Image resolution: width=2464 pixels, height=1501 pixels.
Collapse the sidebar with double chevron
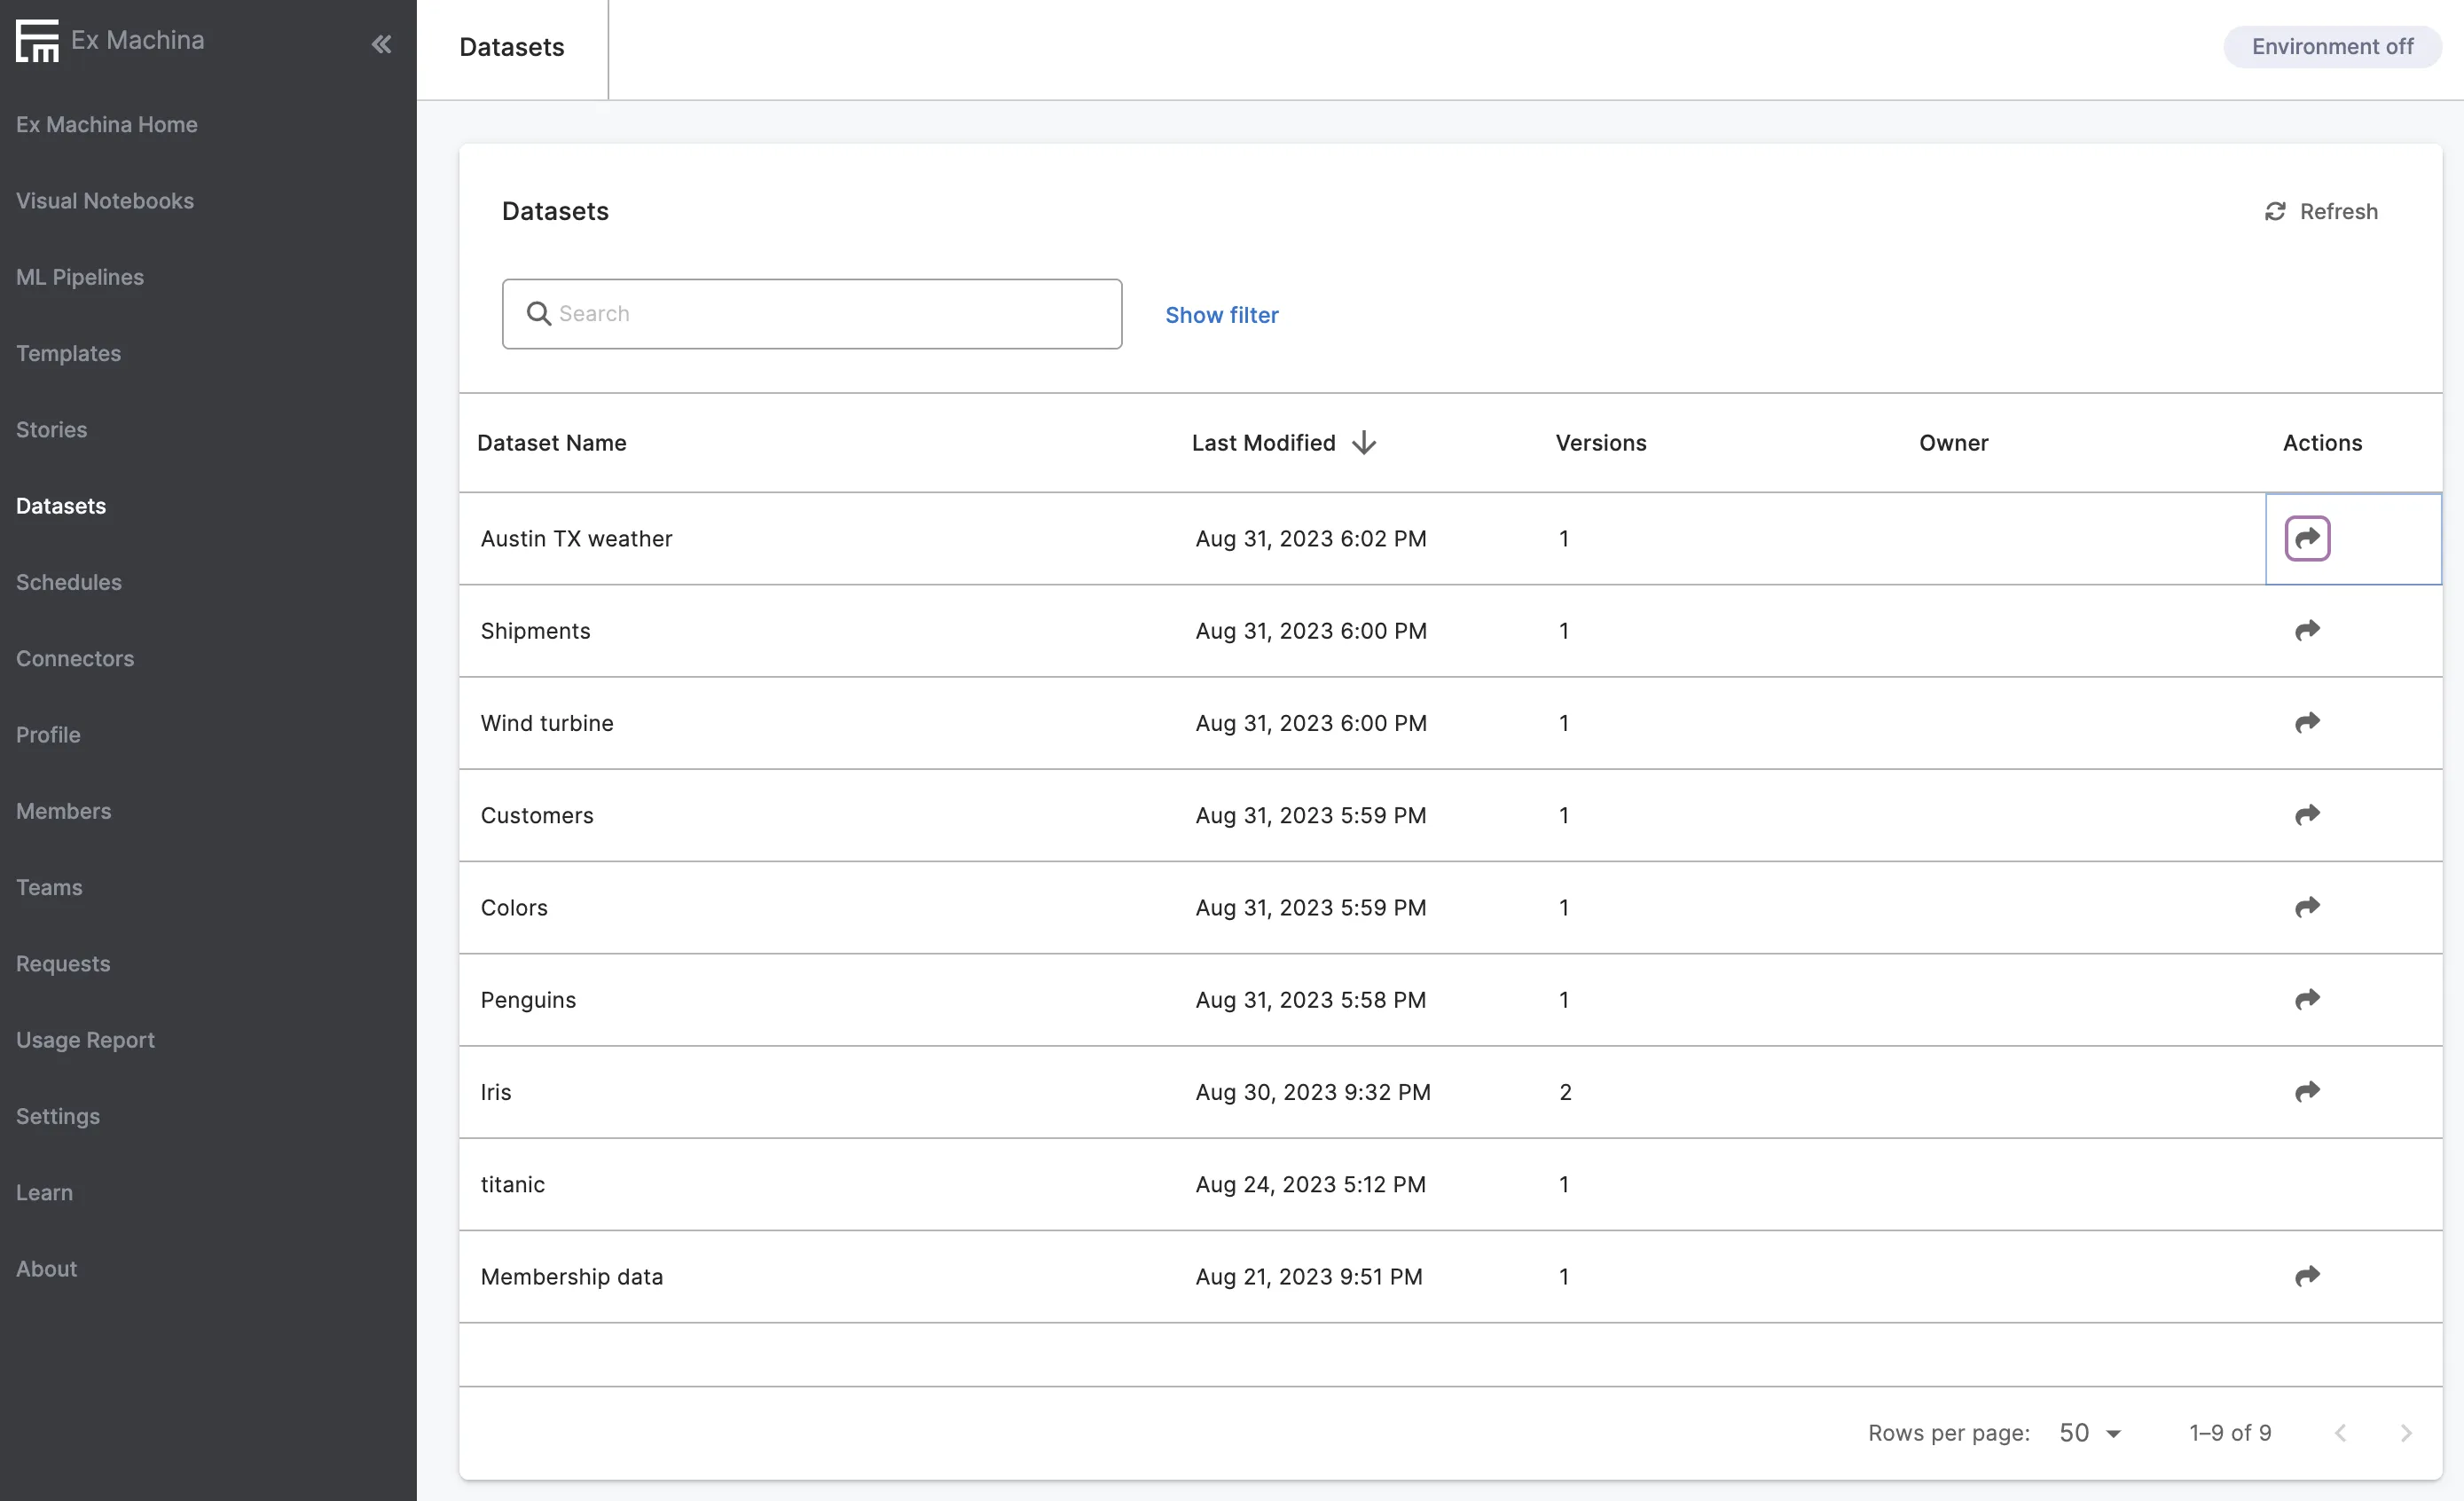[x=381, y=44]
